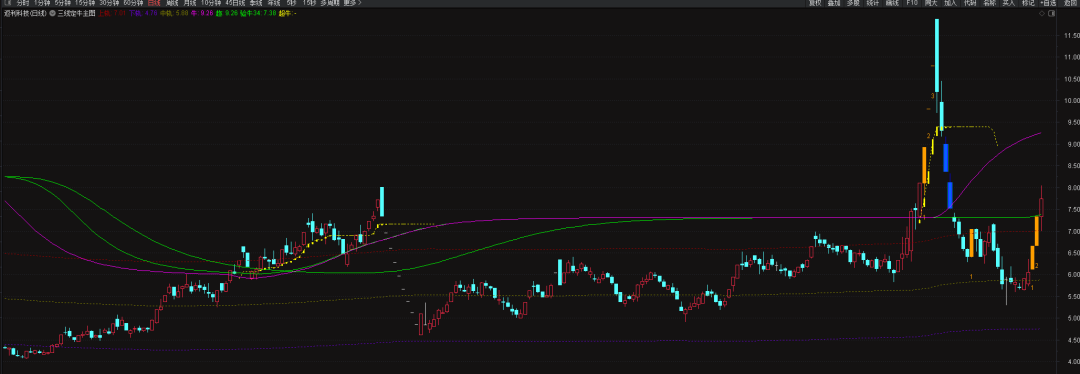Expand the 更多 period options
Screen dimensions: 1080x374
(353, 3)
